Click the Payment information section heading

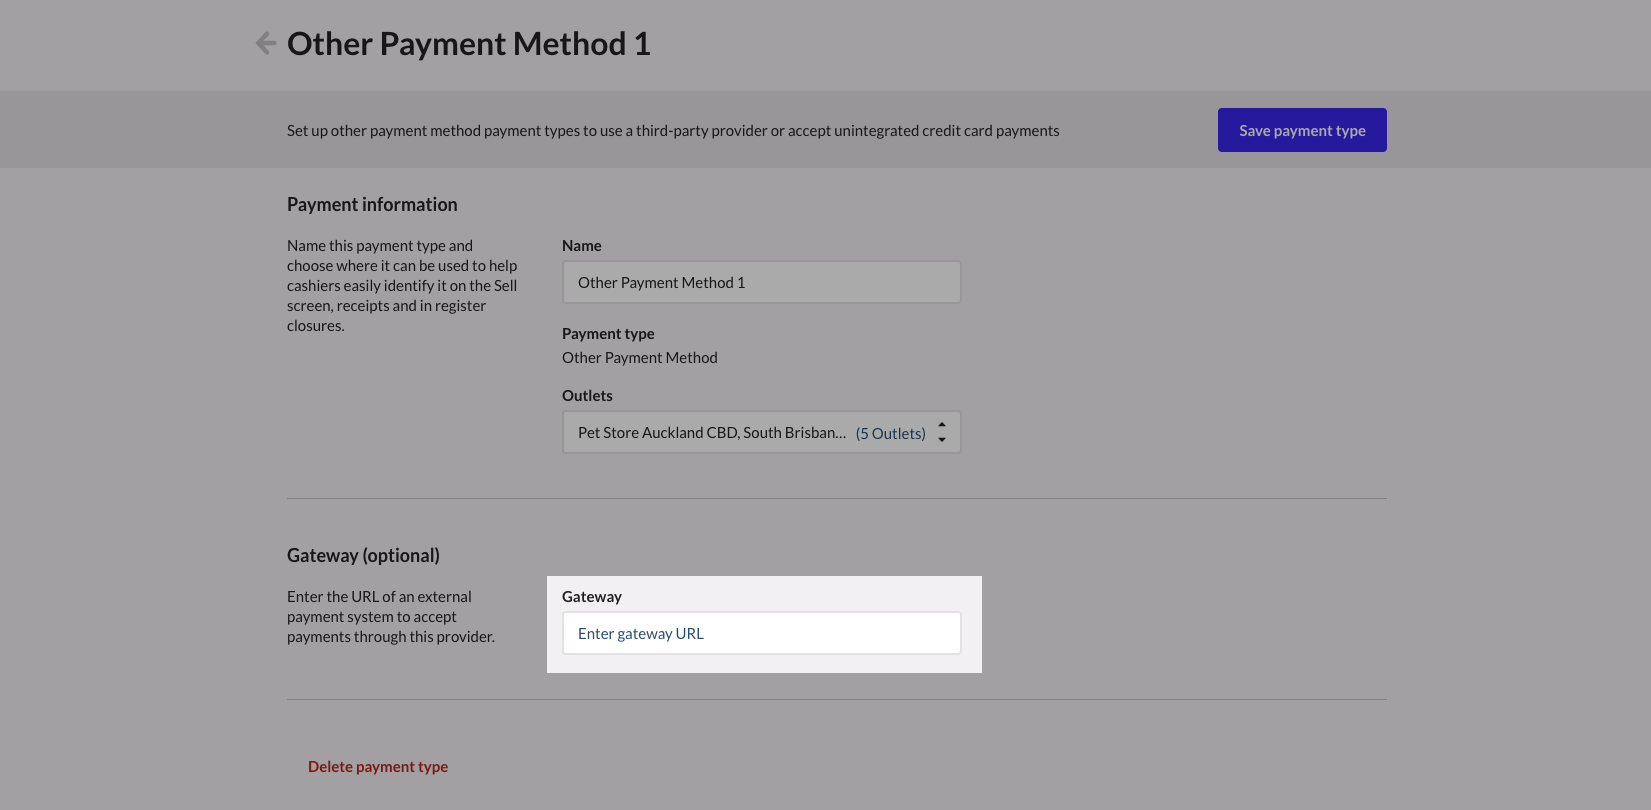coord(372,204)
